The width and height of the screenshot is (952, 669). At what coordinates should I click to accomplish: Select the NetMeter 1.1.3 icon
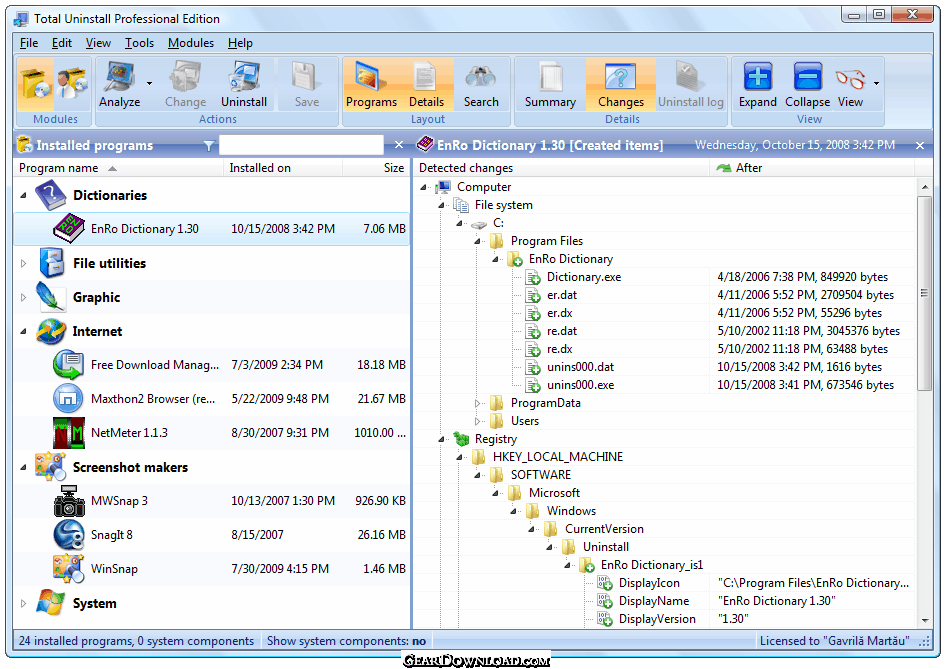tap(69, 433)
